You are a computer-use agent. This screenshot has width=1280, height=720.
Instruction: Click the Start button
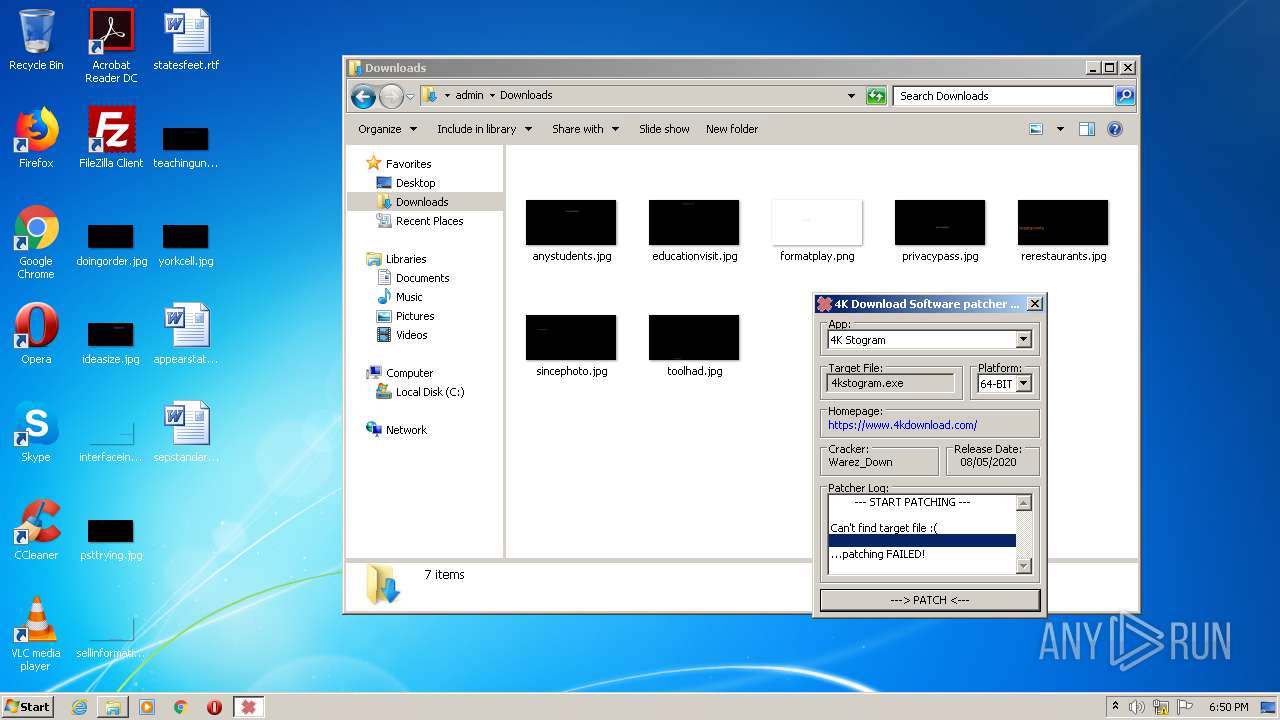pos(28,707)
